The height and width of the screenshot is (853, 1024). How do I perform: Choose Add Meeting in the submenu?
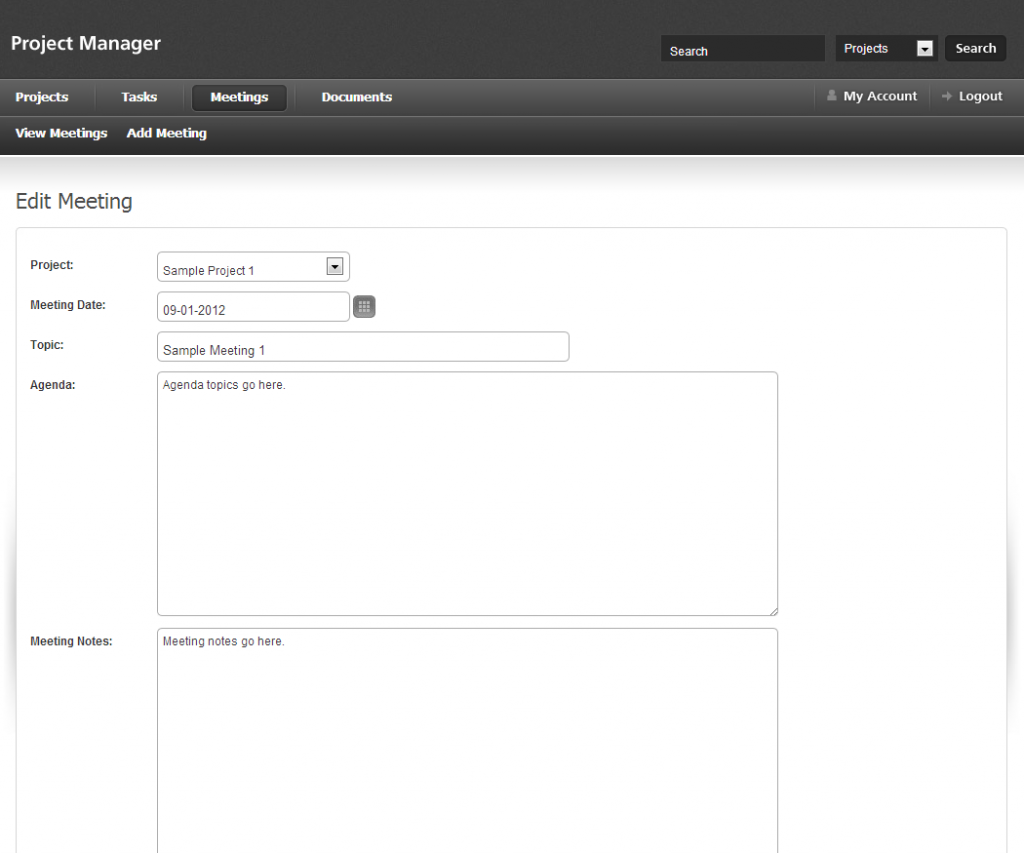(x=167, y=133)
